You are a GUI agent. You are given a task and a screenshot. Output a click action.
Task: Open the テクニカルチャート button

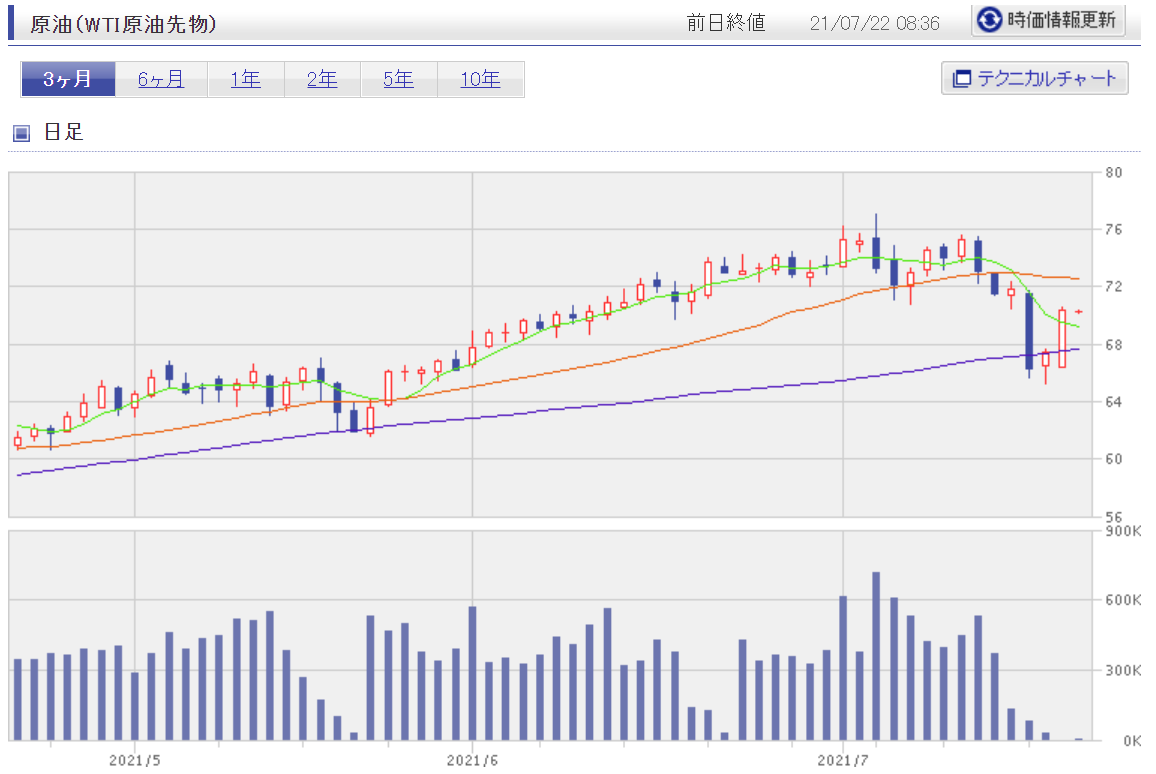1034,78
